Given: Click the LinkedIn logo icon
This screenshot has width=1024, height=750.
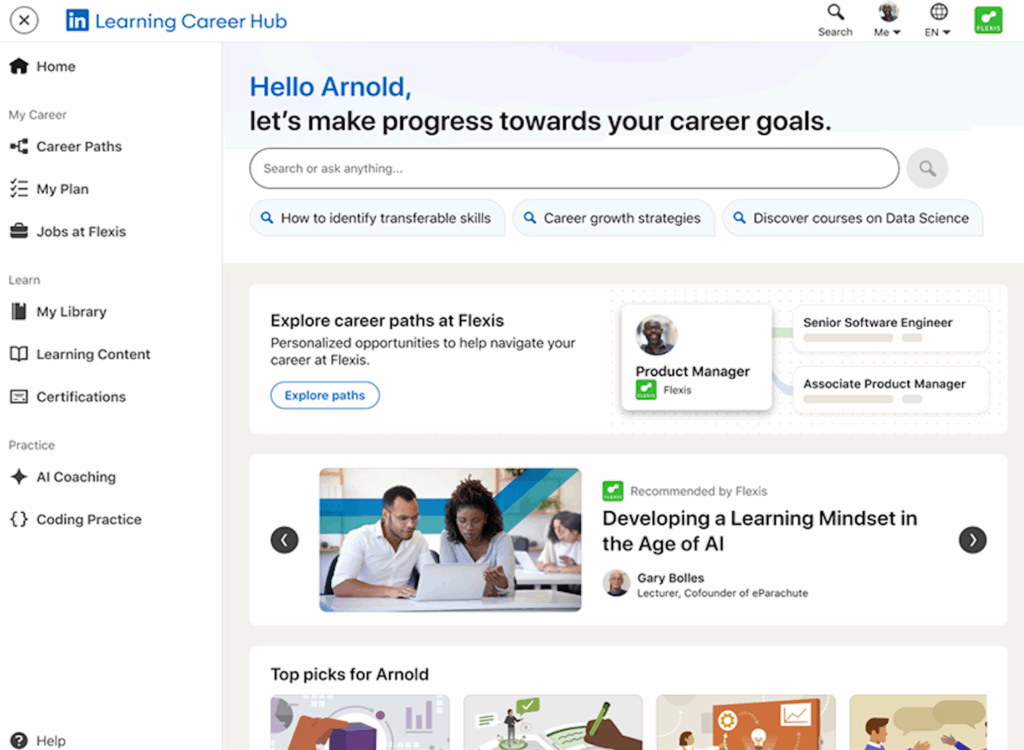Looking at the screenshot, I should [x=77, y=20].
